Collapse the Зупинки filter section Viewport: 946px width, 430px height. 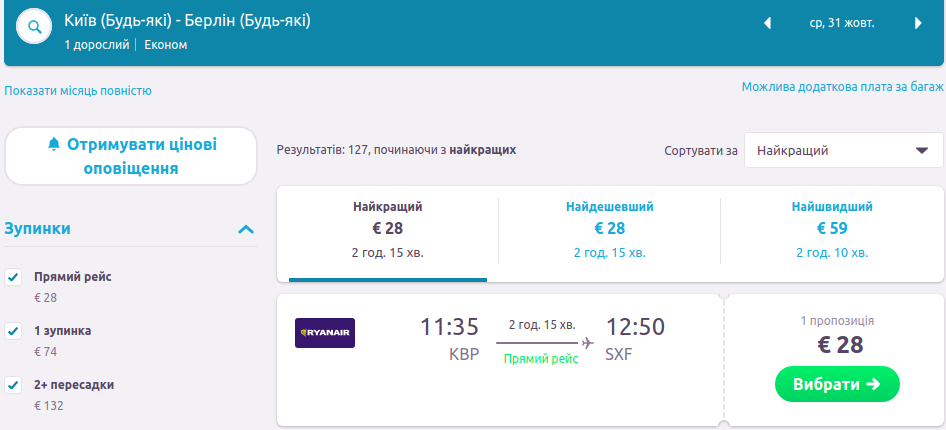(246, 229)
